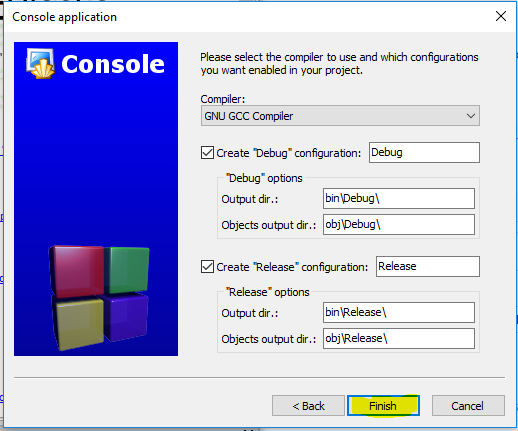The width and height of the screenshot is (518, 431).
Task: Edit the Release output dir field bin\Release\
Action: pyautogui.click(x=399, y=312)
